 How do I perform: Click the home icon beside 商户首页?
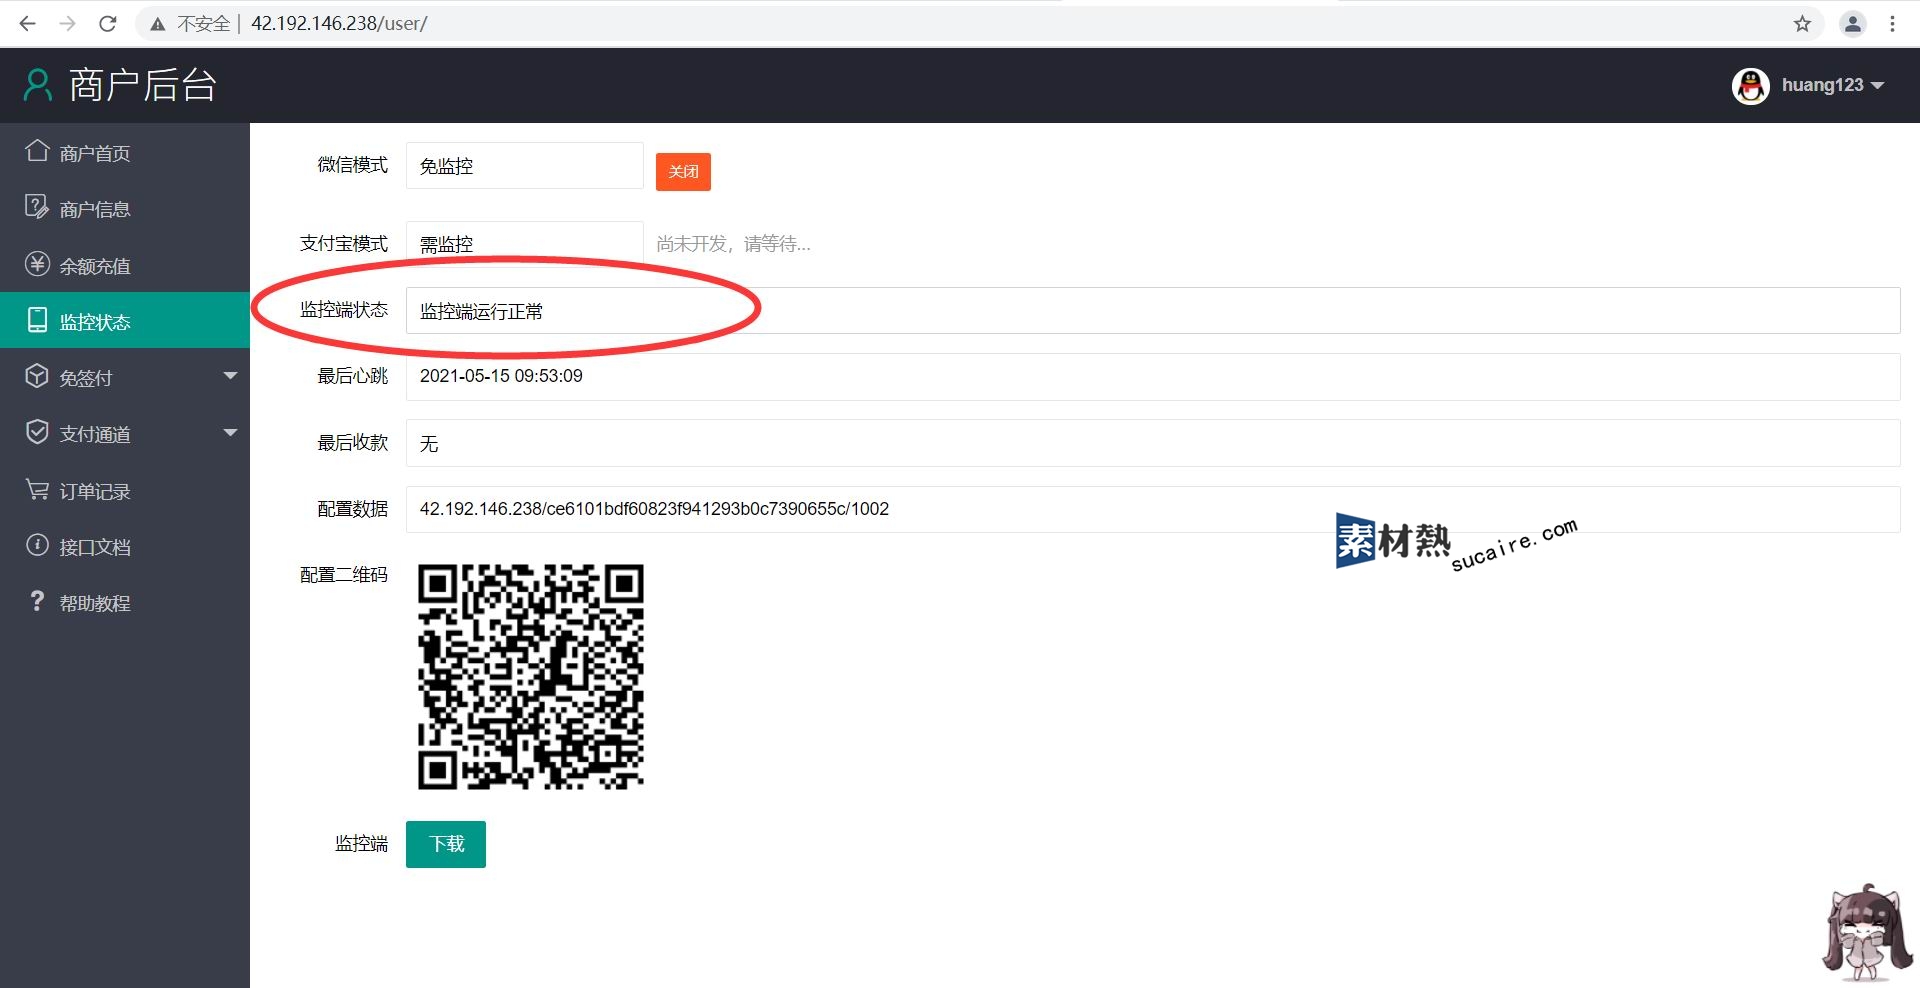coord(37,151)
